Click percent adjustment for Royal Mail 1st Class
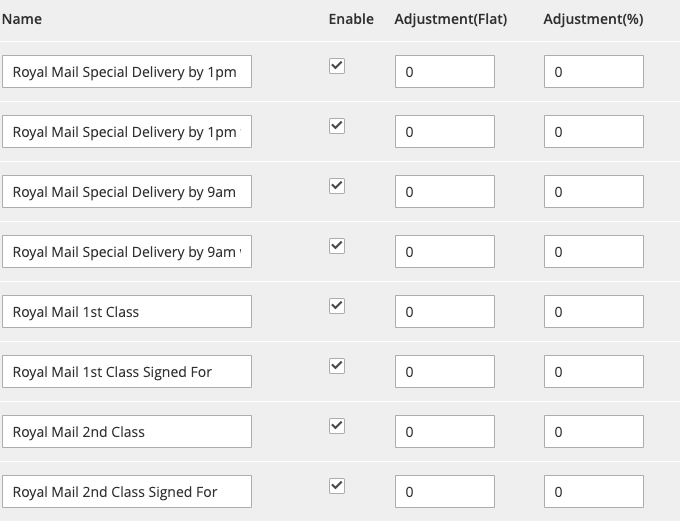This screenshot has width=680, height=522. (594, 312)
